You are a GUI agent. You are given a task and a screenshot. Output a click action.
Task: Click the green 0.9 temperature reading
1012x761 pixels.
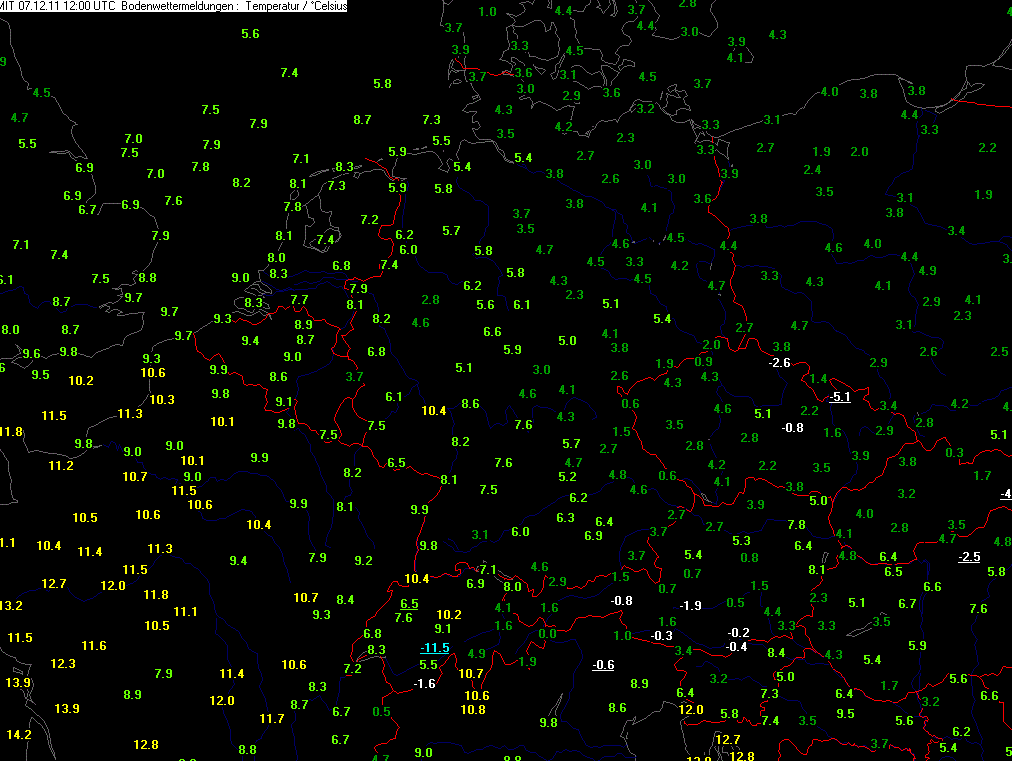click(703, 361)
